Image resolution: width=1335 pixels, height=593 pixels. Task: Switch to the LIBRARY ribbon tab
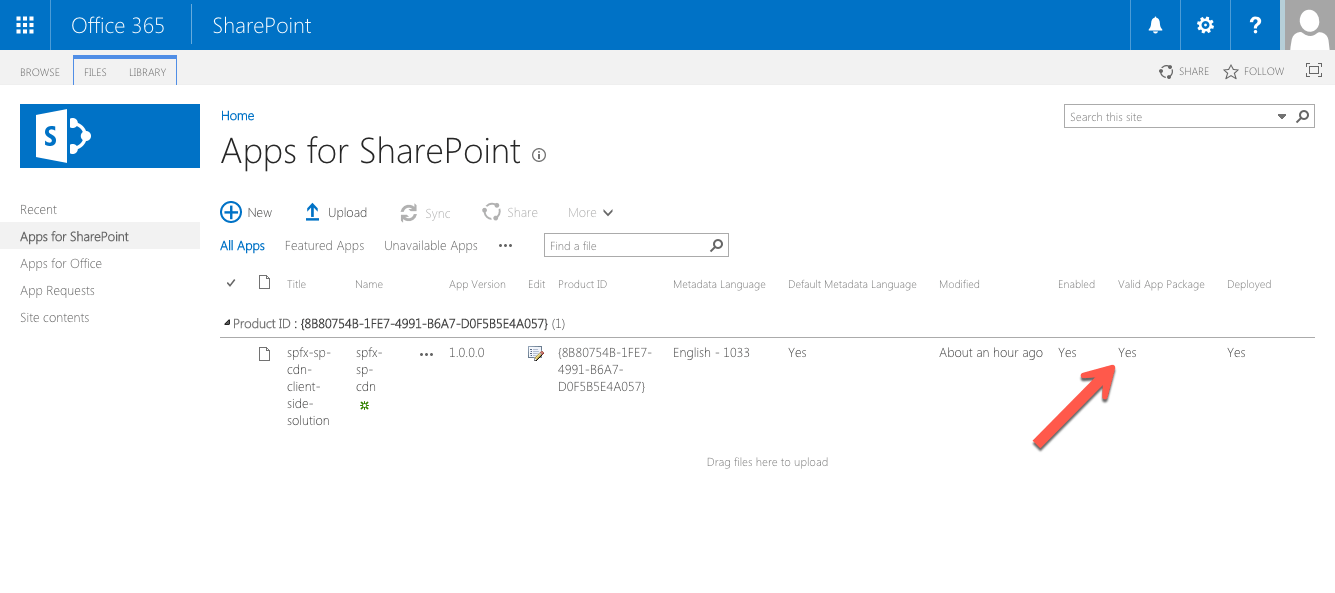pos(147,72)
